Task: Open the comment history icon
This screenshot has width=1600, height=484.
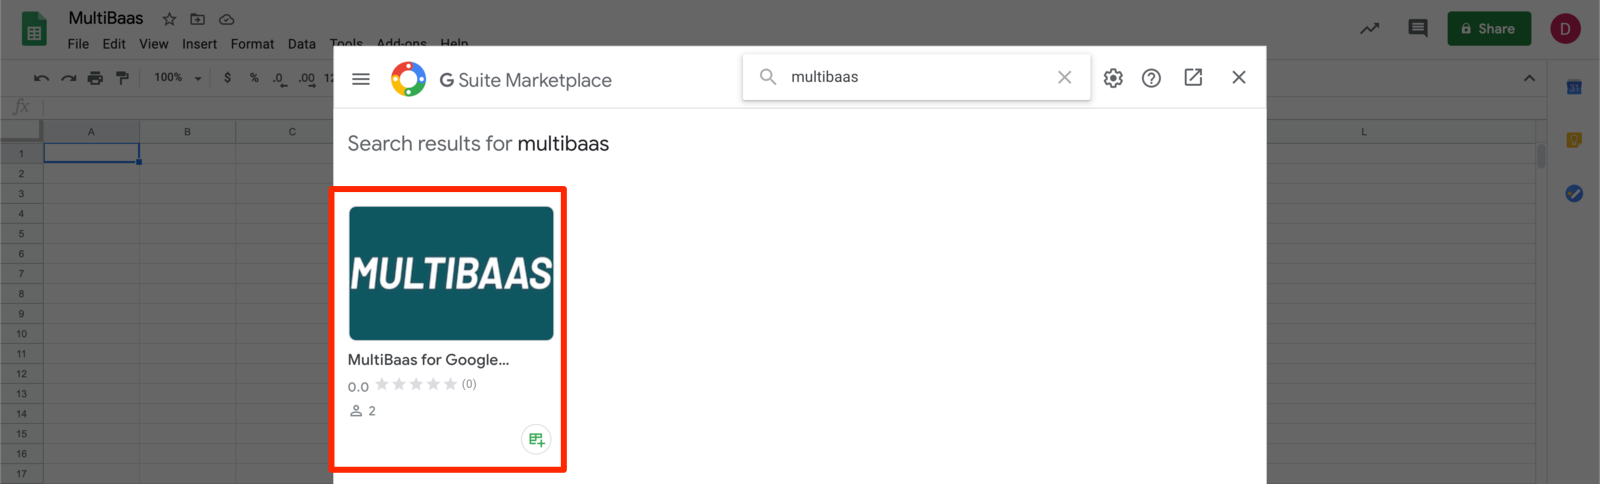Action: (1417, 28)
